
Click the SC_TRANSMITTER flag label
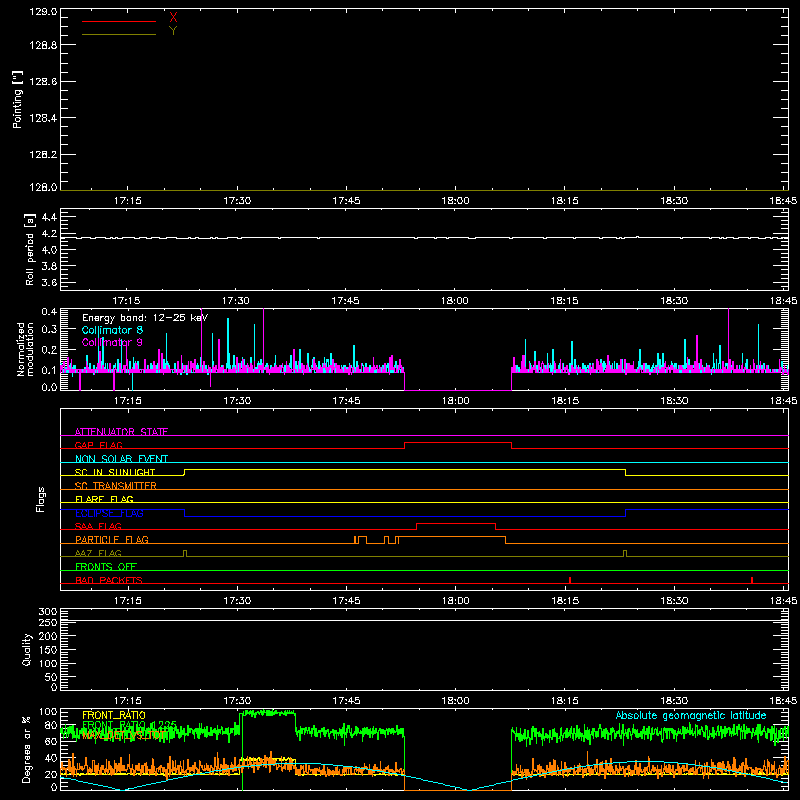point(116,486)
